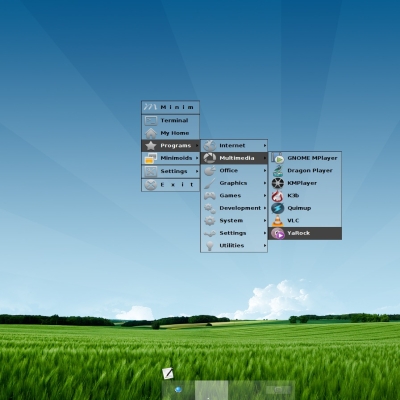Expand the Development submenu arrow
400x400 pixels.
click(x=265, y=208)
